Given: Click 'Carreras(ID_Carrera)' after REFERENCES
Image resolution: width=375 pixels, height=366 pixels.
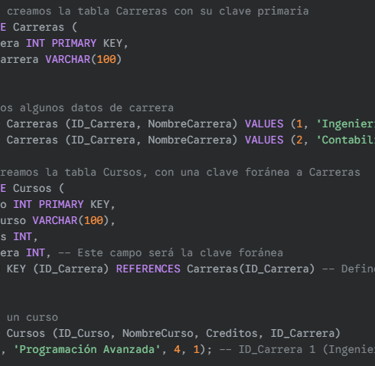Looking at the screenshot, I should [251, 269].
